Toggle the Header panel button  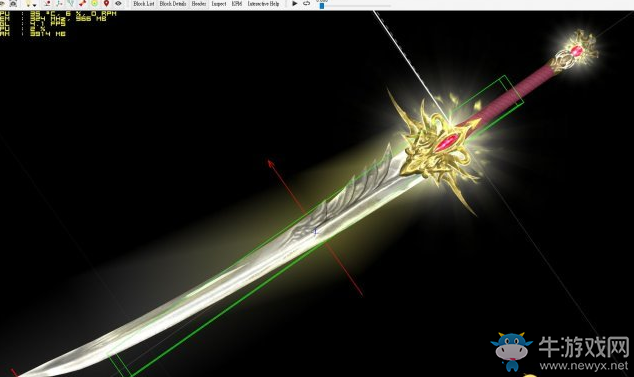click(x=199, y=4)
